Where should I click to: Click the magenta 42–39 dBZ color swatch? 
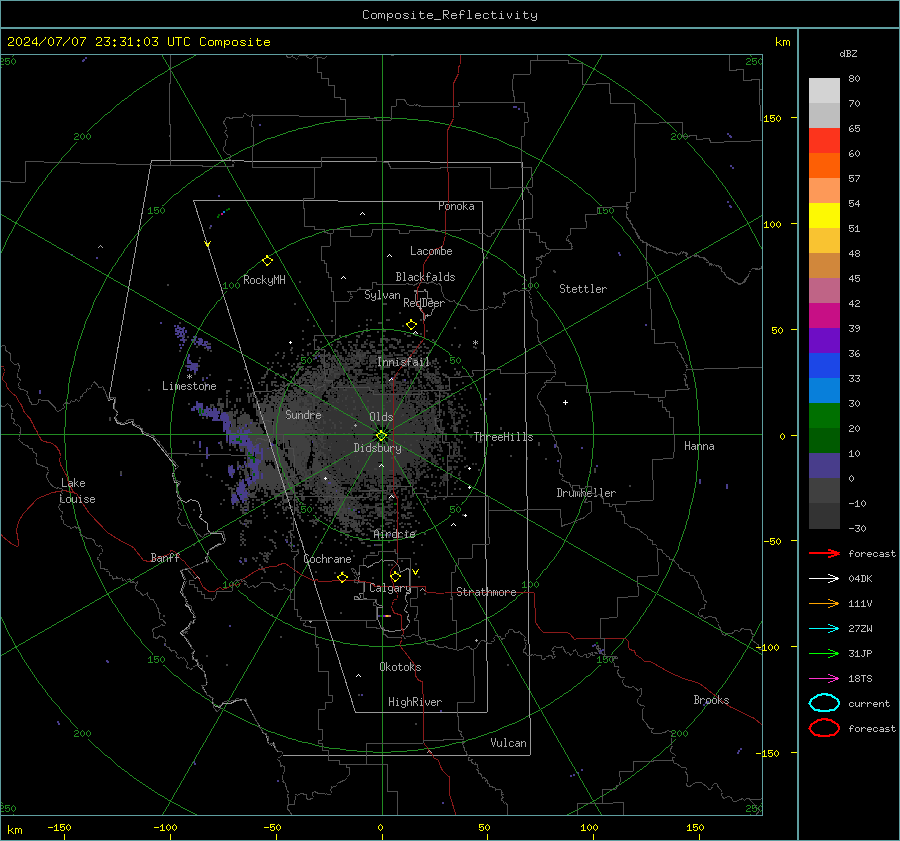tap(824, 316)
